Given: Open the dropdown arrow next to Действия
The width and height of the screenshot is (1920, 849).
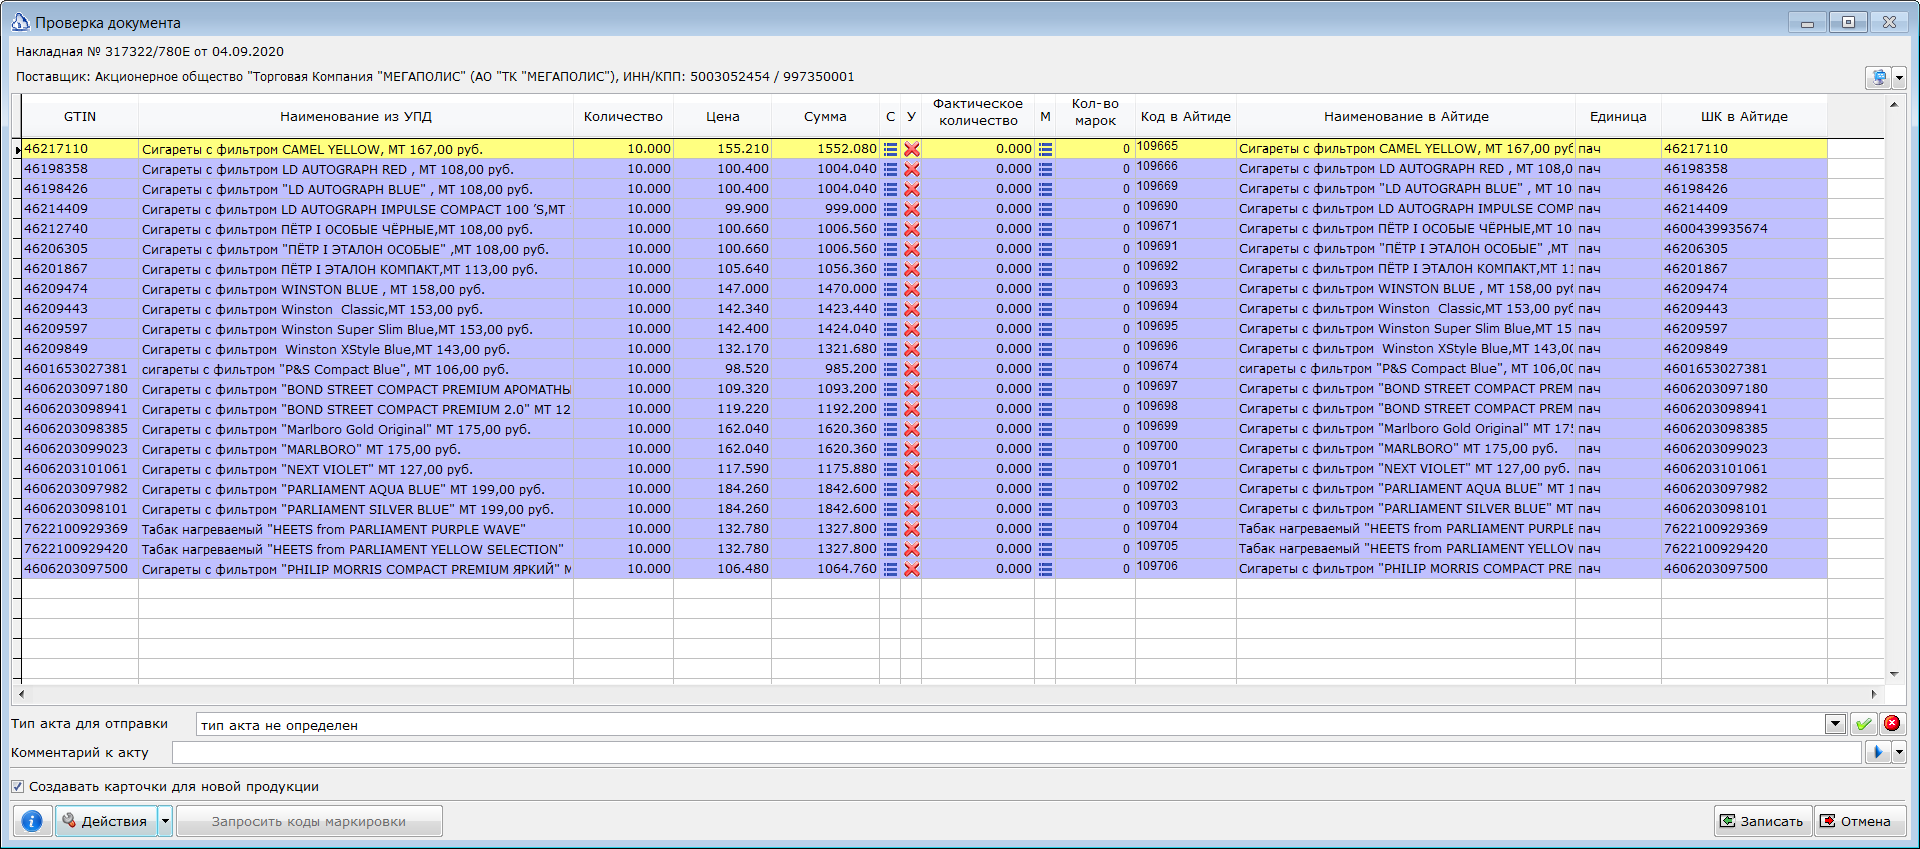Looking at the screenshot, I should 165,821.
